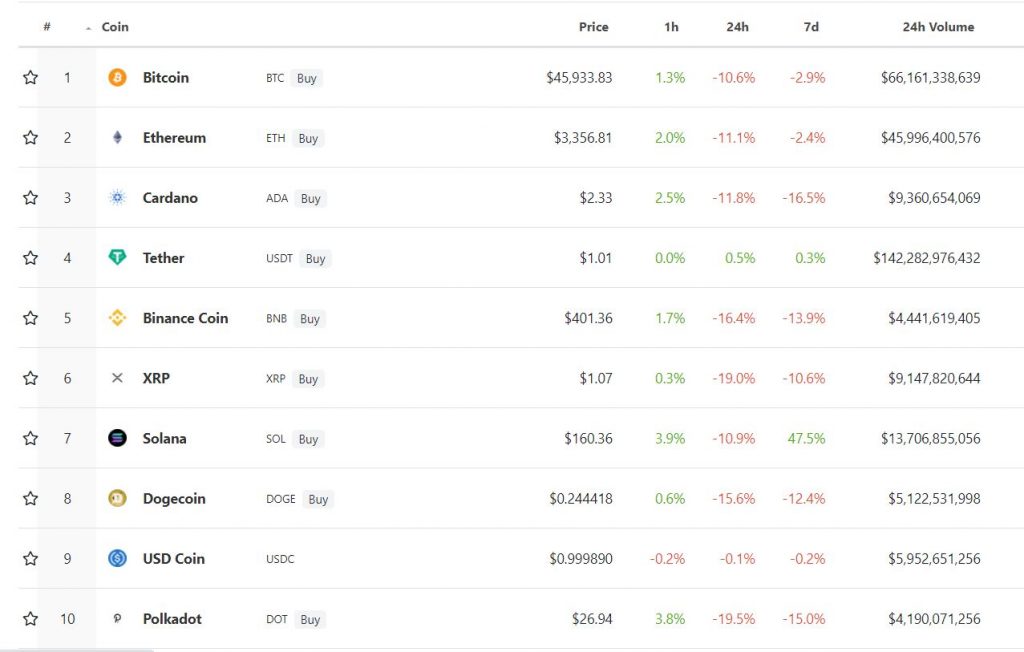Image resolution: width=1024 pixels, height=652 pixels.
Task: Open the Polkadot coin link
Action: click(x=172, y=619)
